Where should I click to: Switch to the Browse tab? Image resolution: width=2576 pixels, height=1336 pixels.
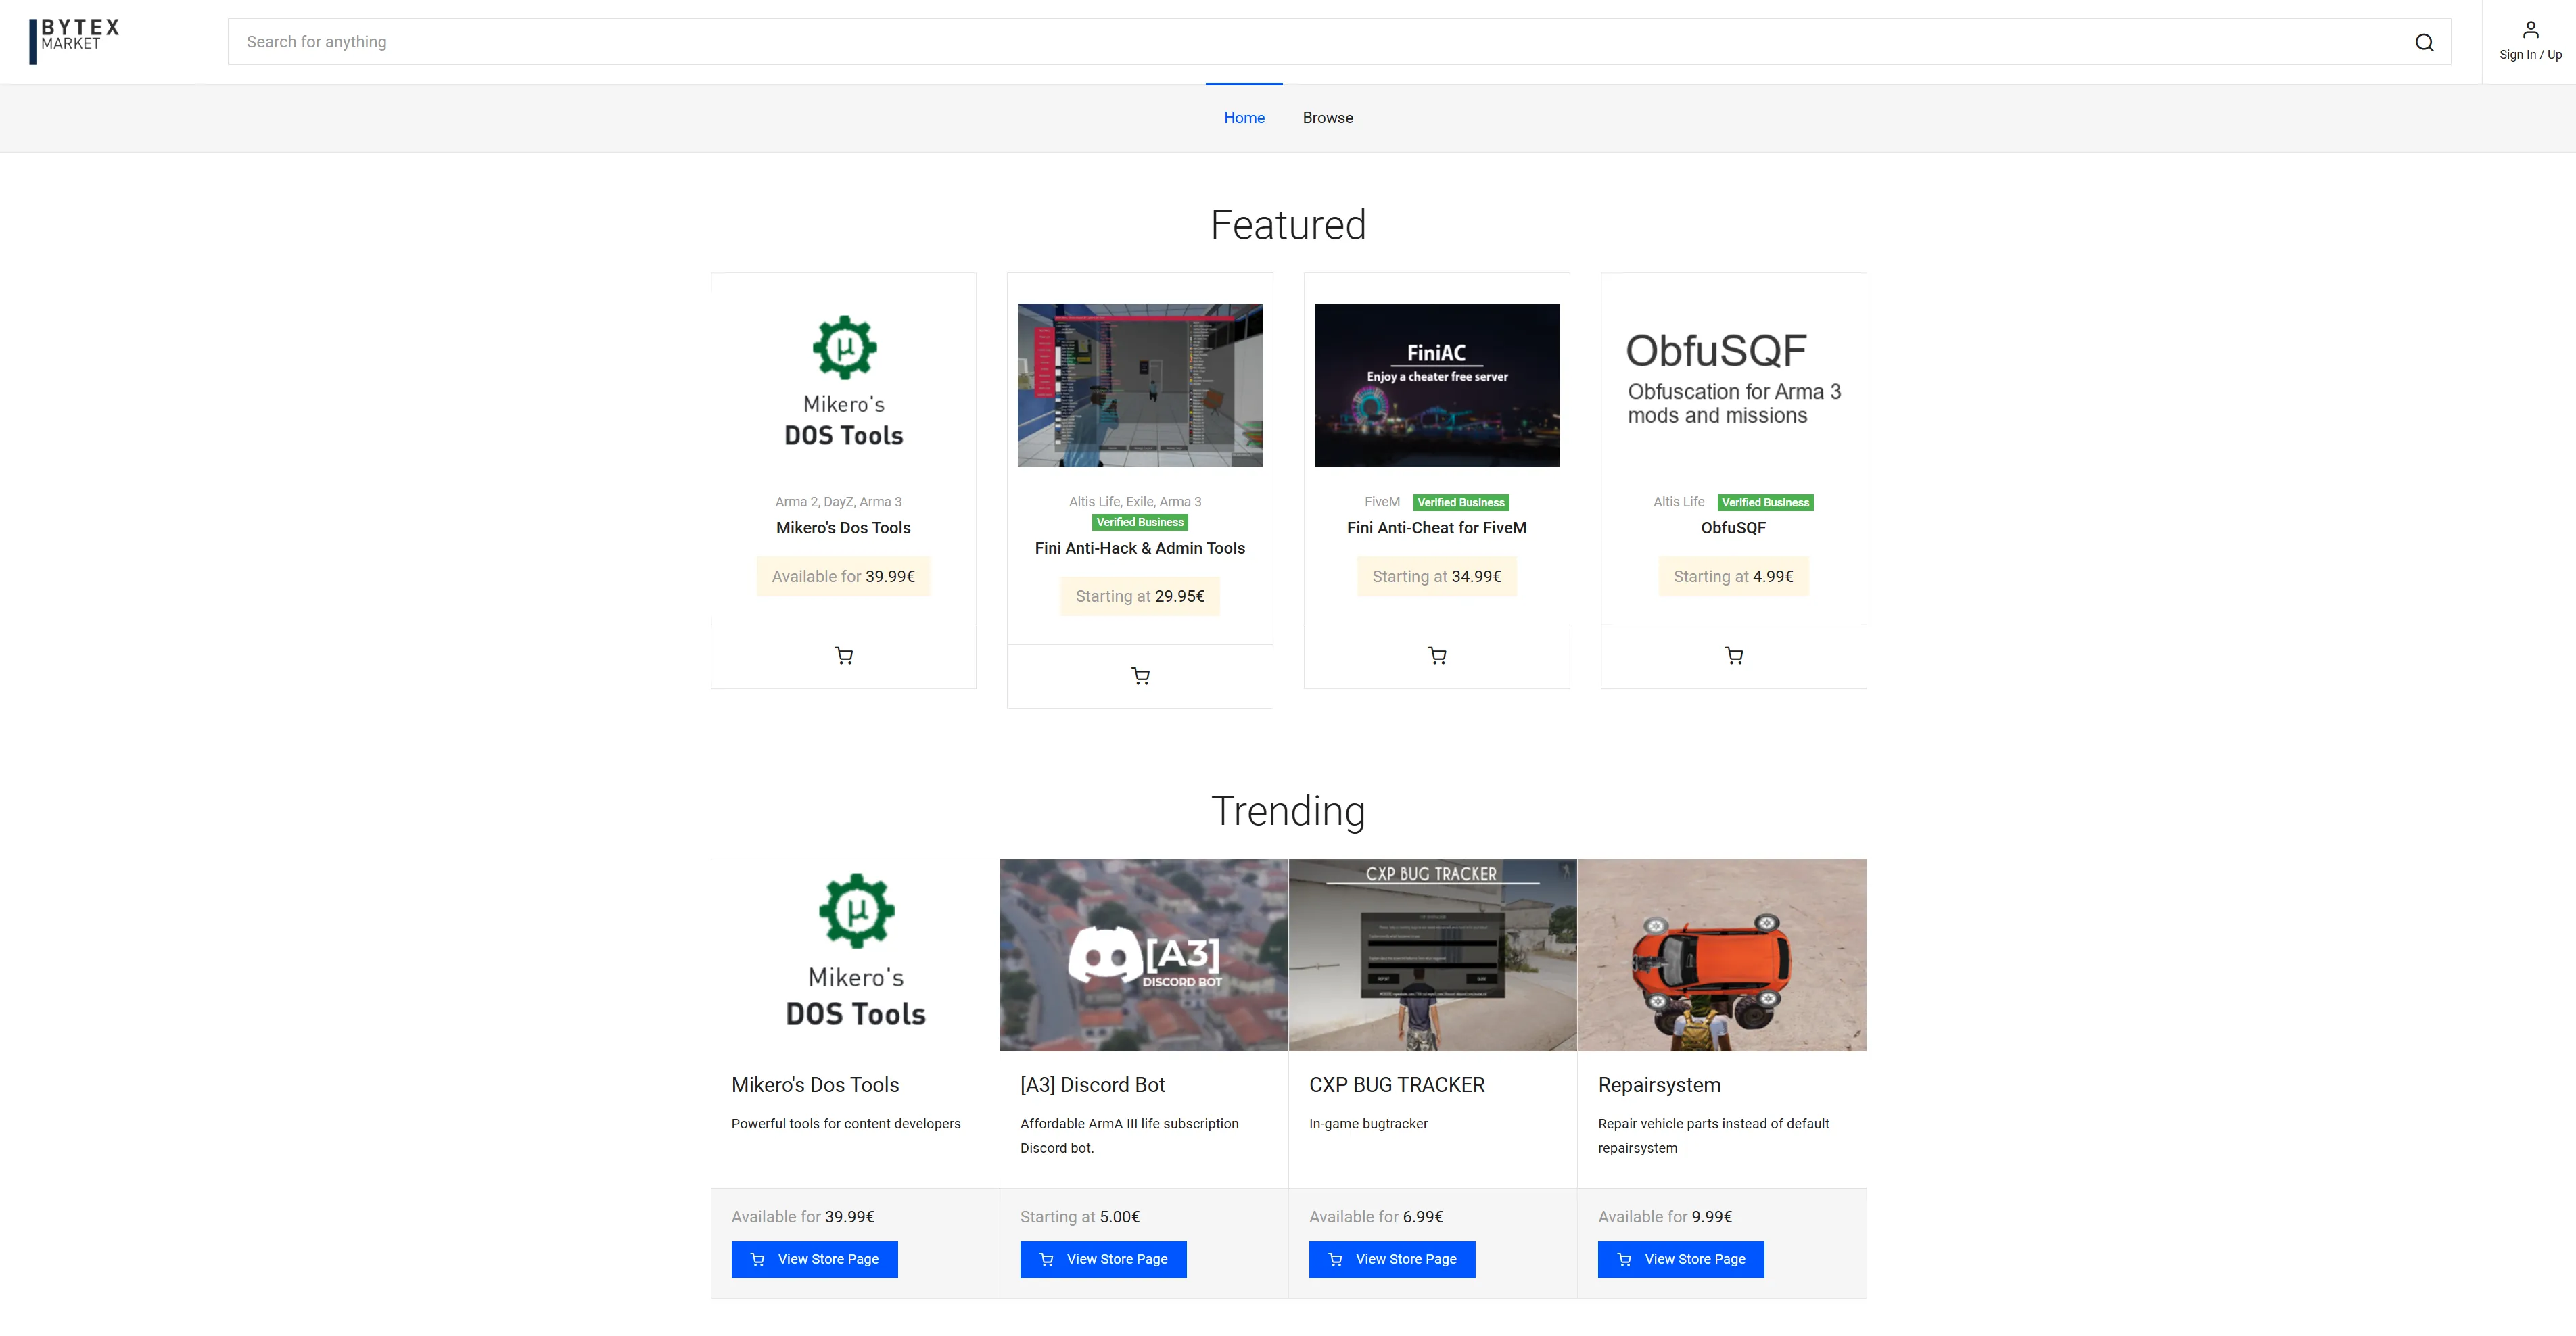pyautogui.click(x=1327, y=118)
